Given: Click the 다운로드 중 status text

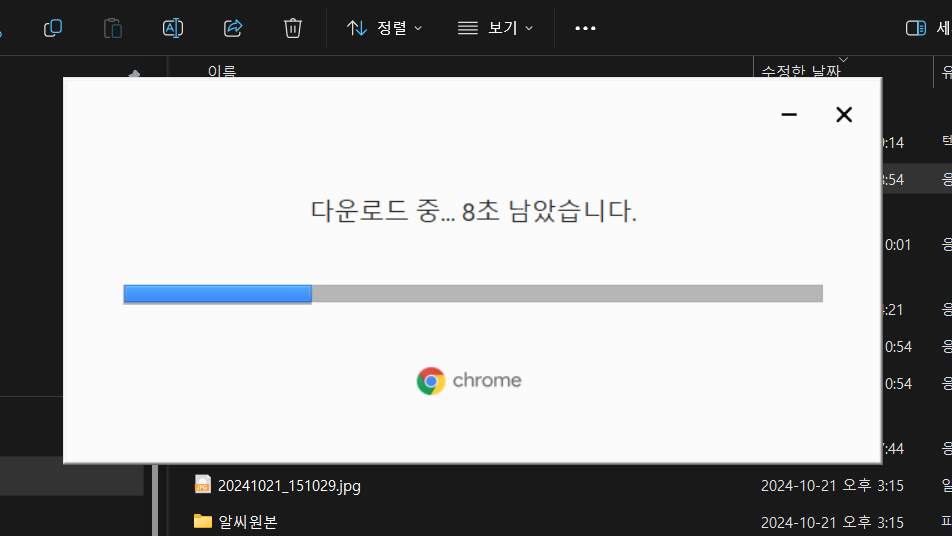Looking at the screenshot, I should [x=474, y=211].
